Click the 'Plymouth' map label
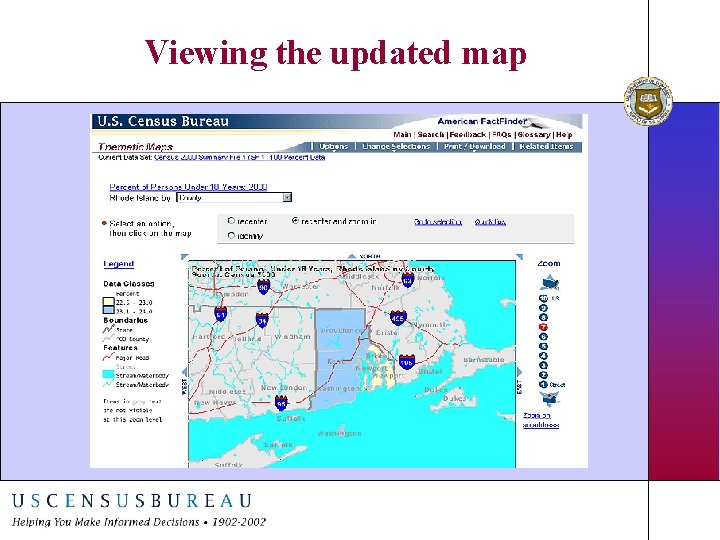This screenshot has height=540, width=720. click(x=431, y=325)
